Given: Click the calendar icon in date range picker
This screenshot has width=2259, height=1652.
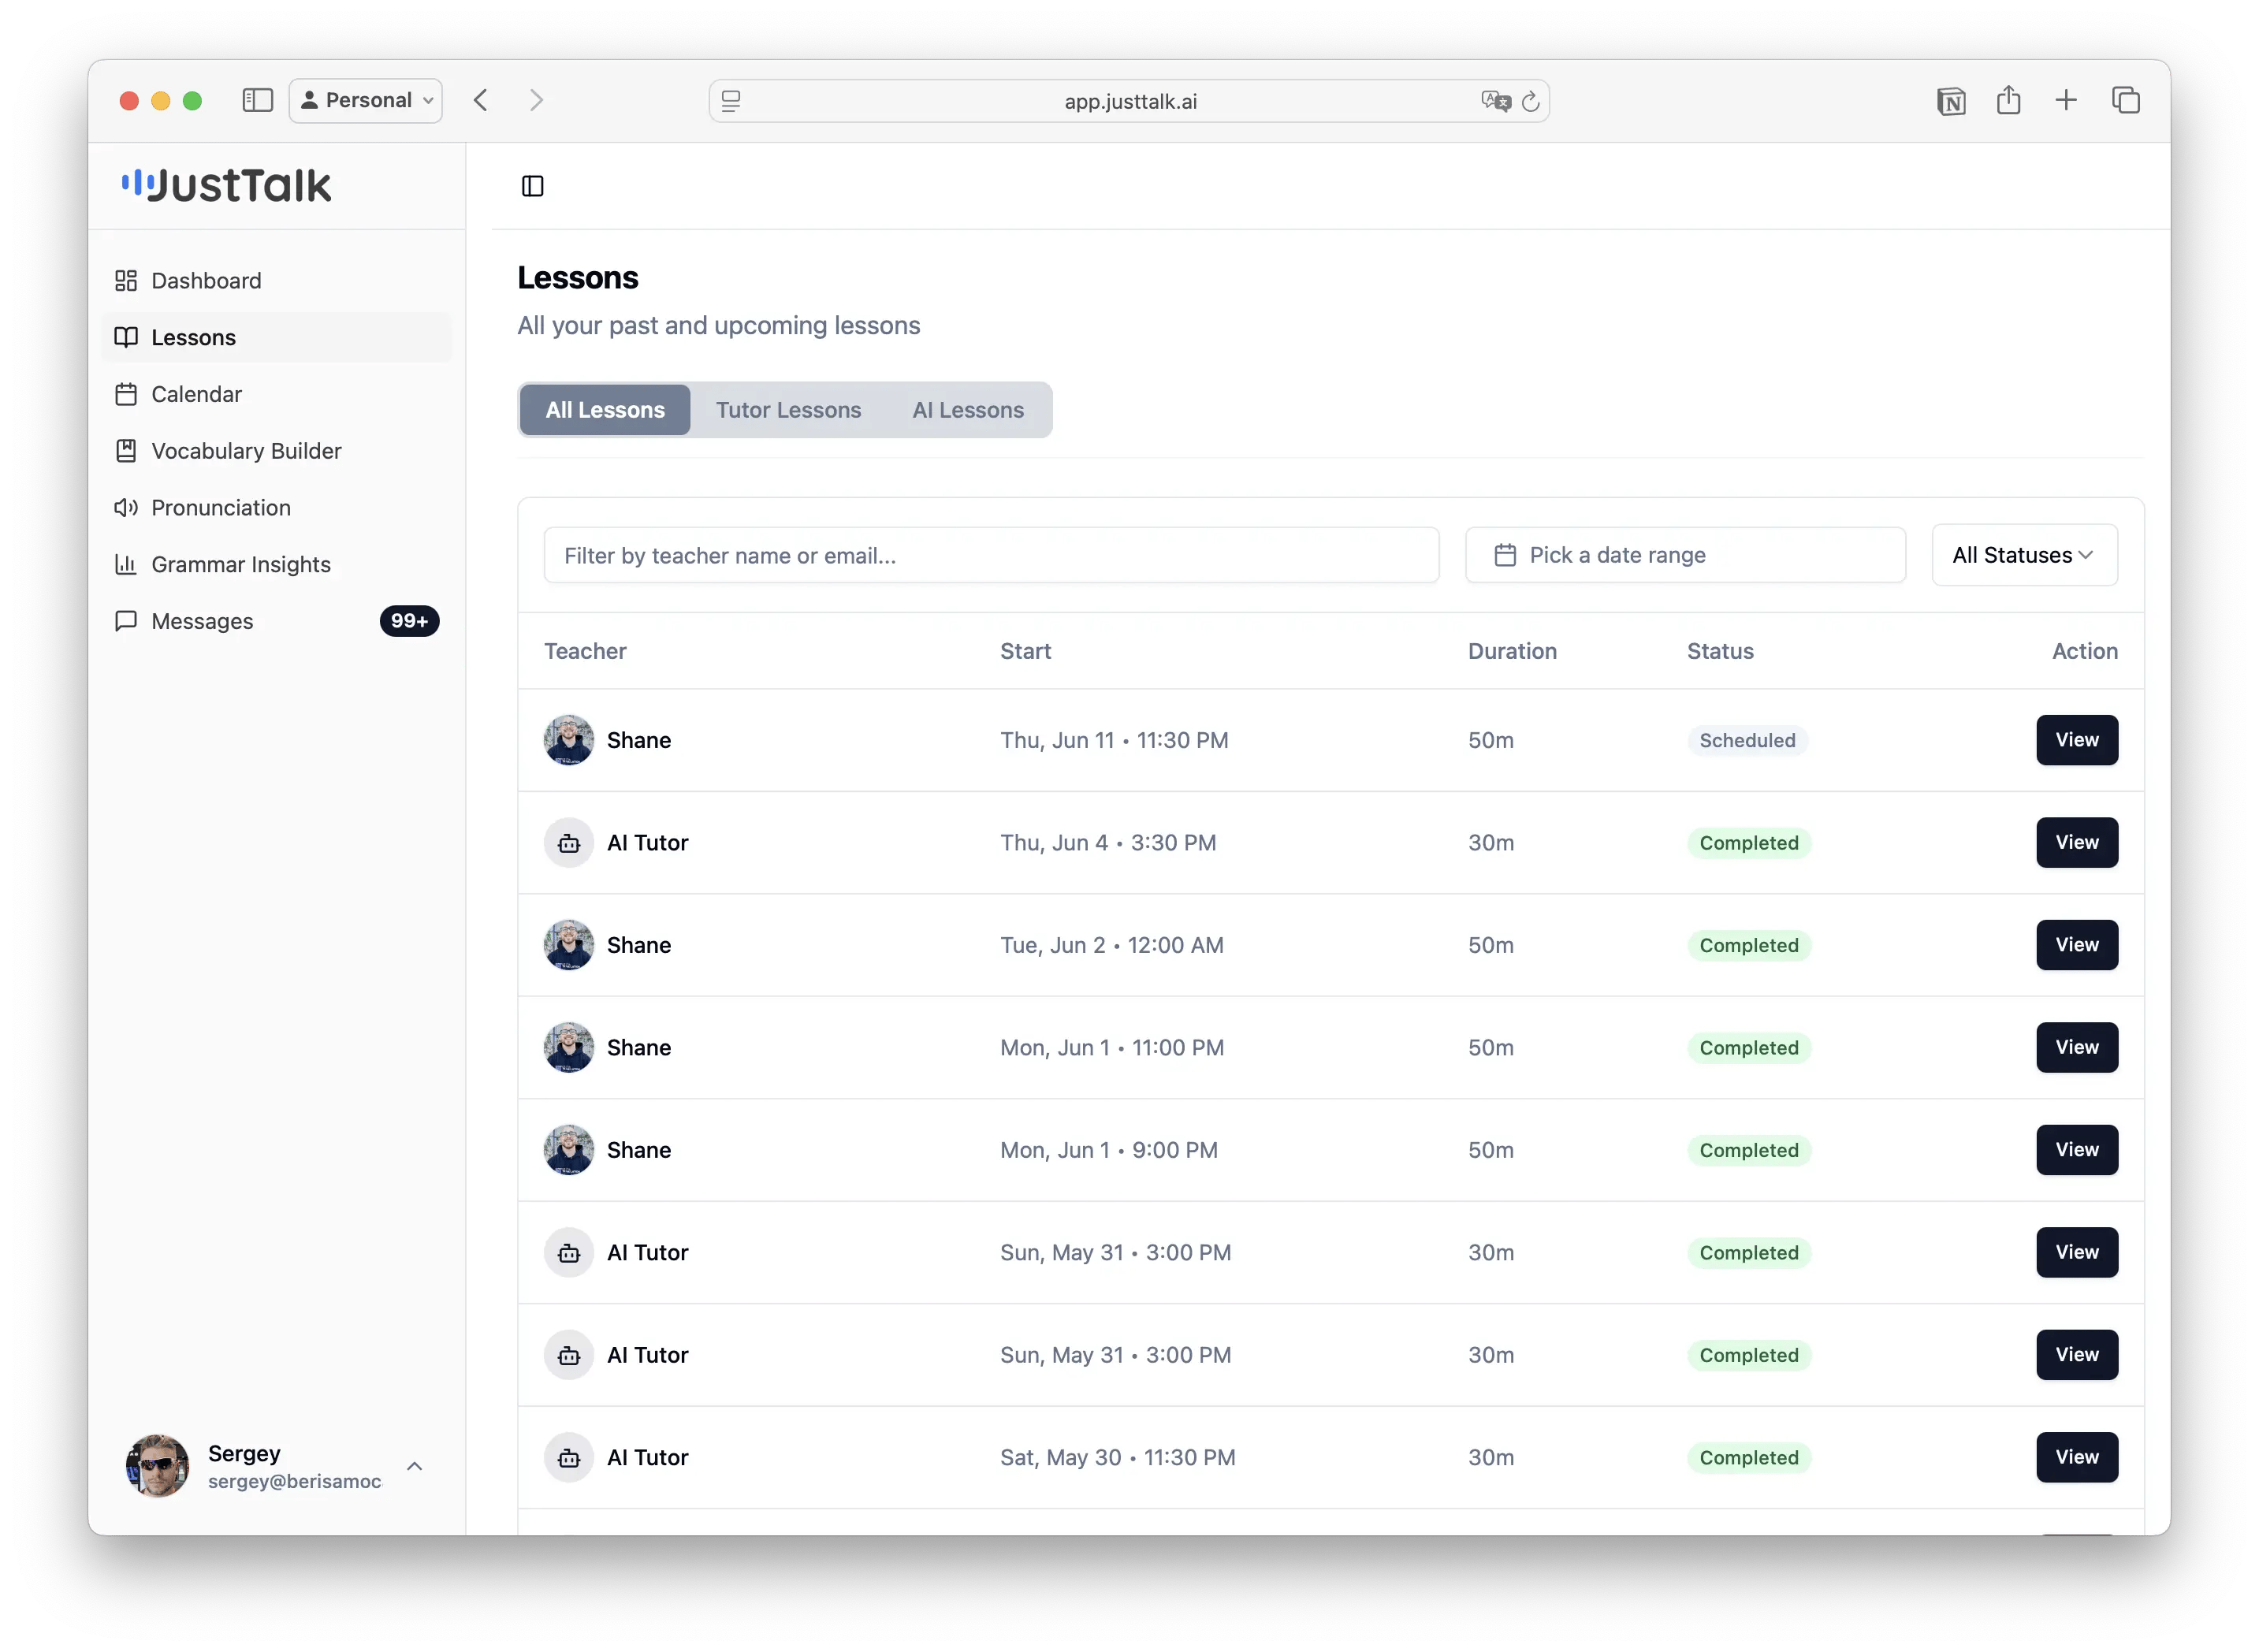Looking at the screenshot, I should (1505, 556).
